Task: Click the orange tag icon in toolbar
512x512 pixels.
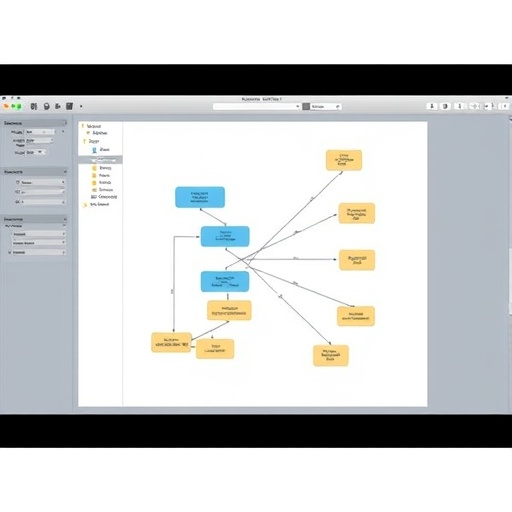Action: click(6, 106)
